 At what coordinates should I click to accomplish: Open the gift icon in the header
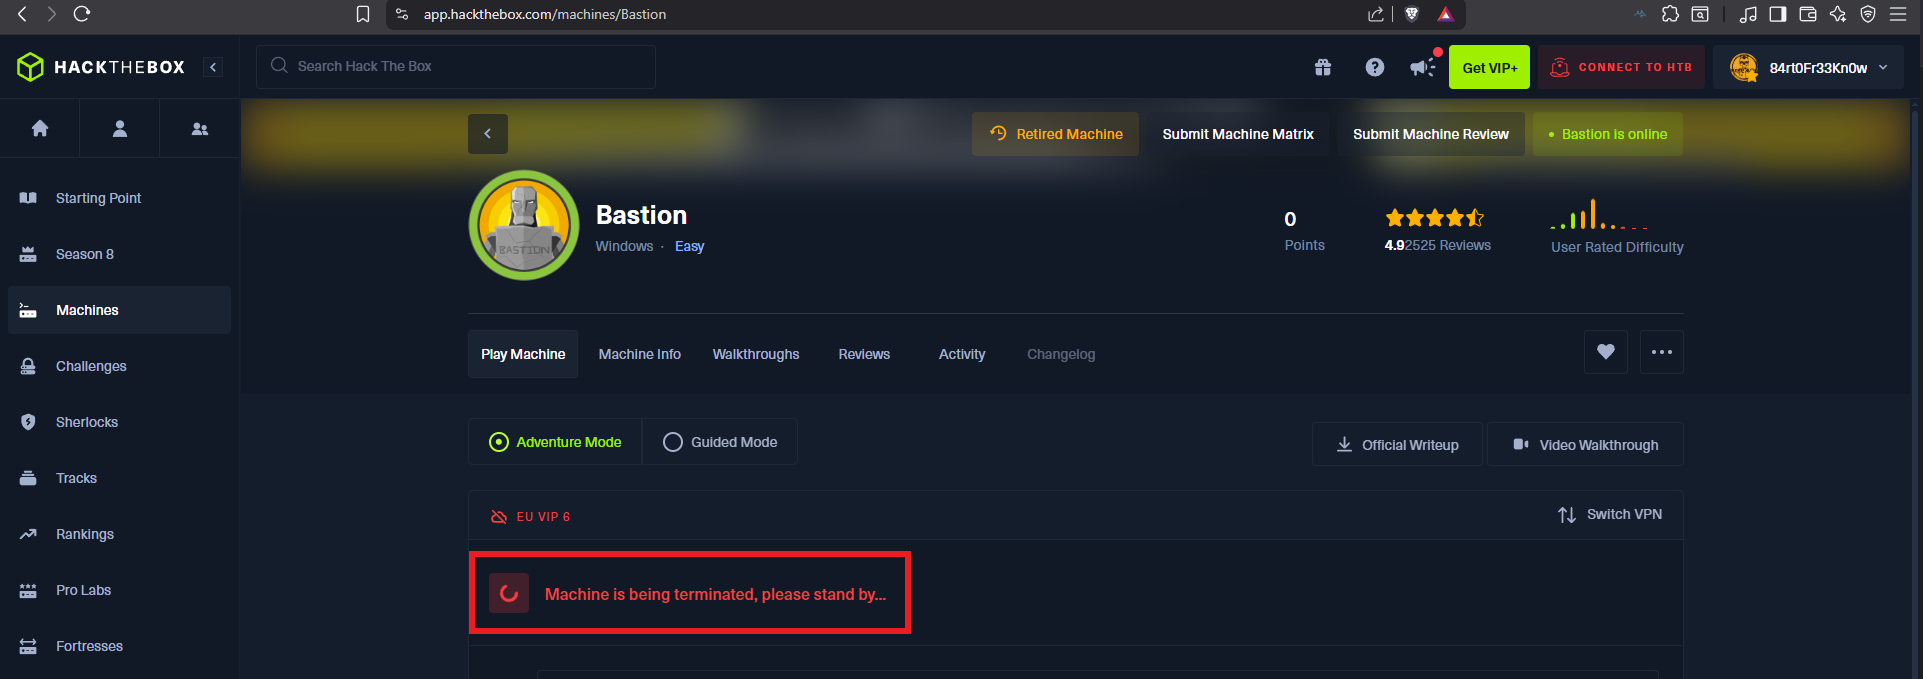pos(1323,67)
